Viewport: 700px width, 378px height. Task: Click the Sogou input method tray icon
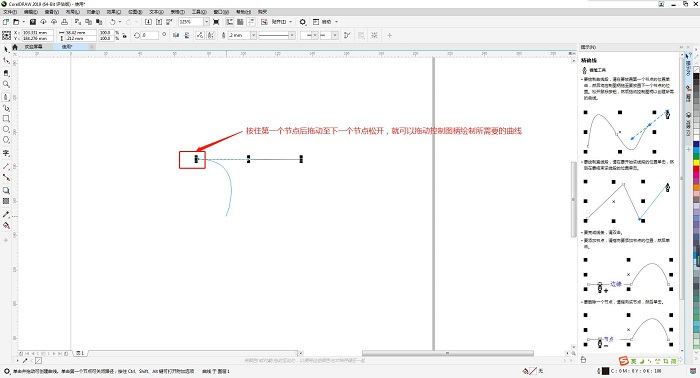point(623,361)
